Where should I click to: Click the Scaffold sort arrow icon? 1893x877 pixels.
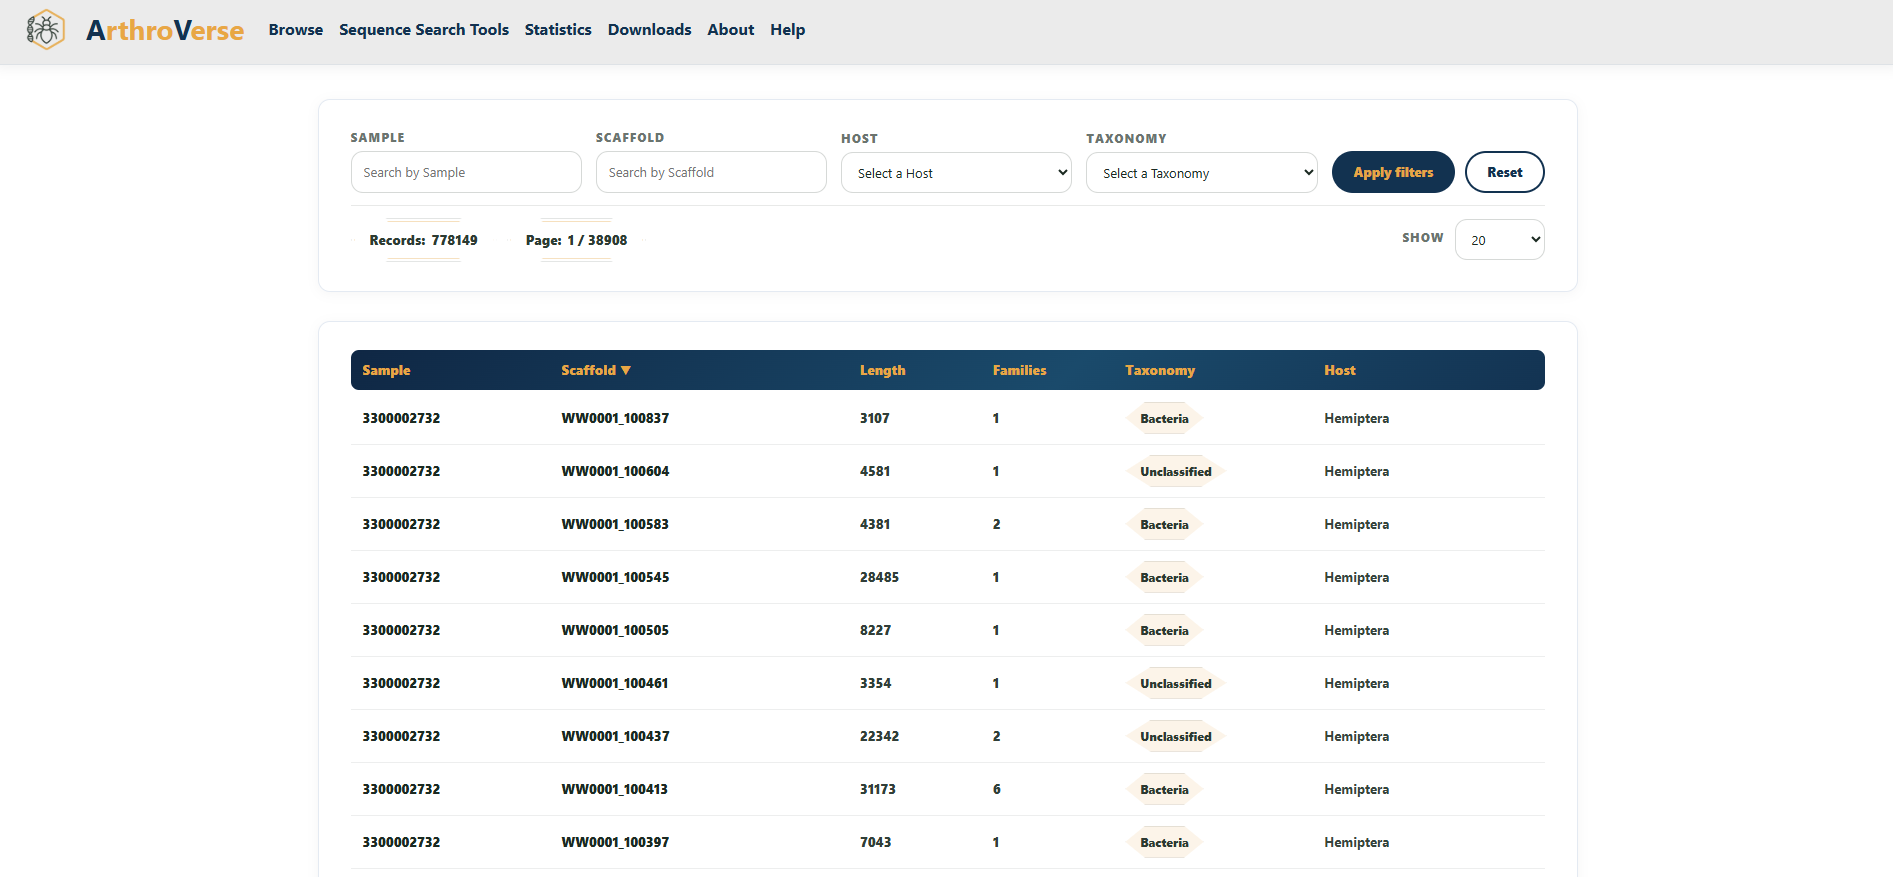click(626, 370)
